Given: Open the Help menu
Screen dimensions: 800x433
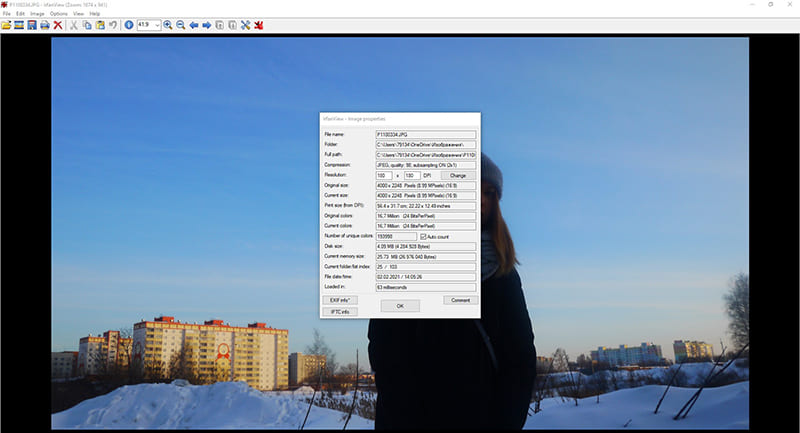Looking at the screenshot, I should point(95,14).
